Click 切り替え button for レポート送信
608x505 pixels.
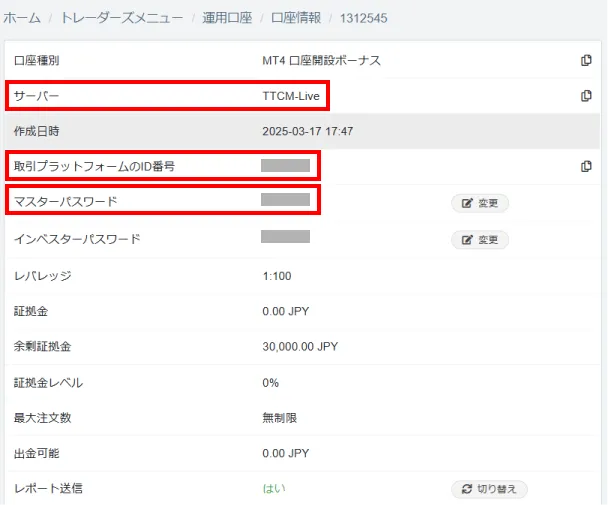pyautogui.click(x=489, y=489)
